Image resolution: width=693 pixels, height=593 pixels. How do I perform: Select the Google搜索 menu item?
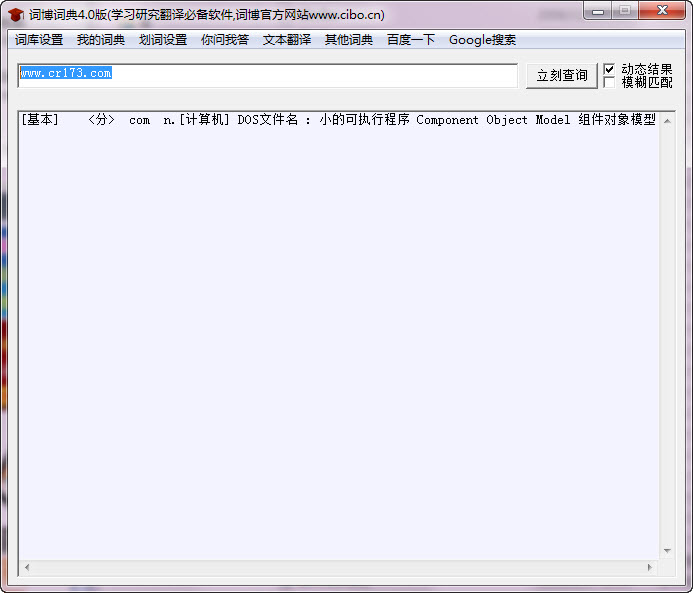[x=482, y=40]
